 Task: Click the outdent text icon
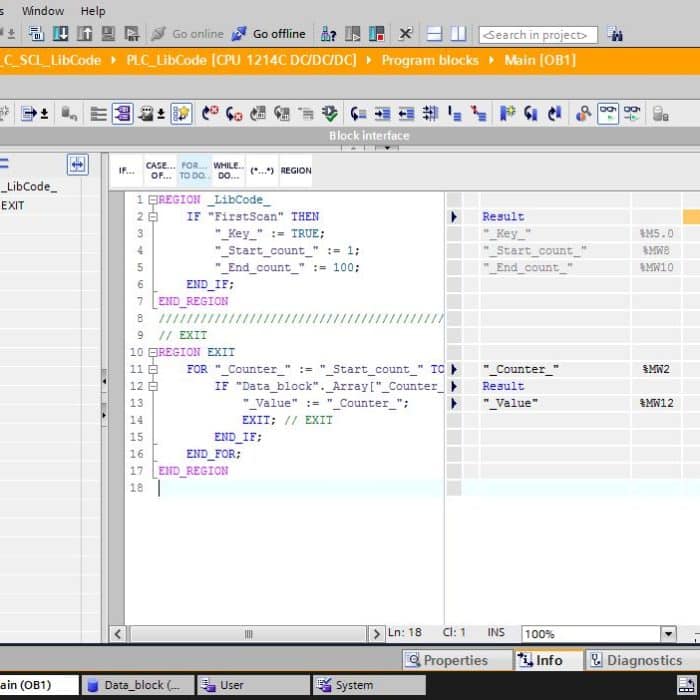click(406, 114)
